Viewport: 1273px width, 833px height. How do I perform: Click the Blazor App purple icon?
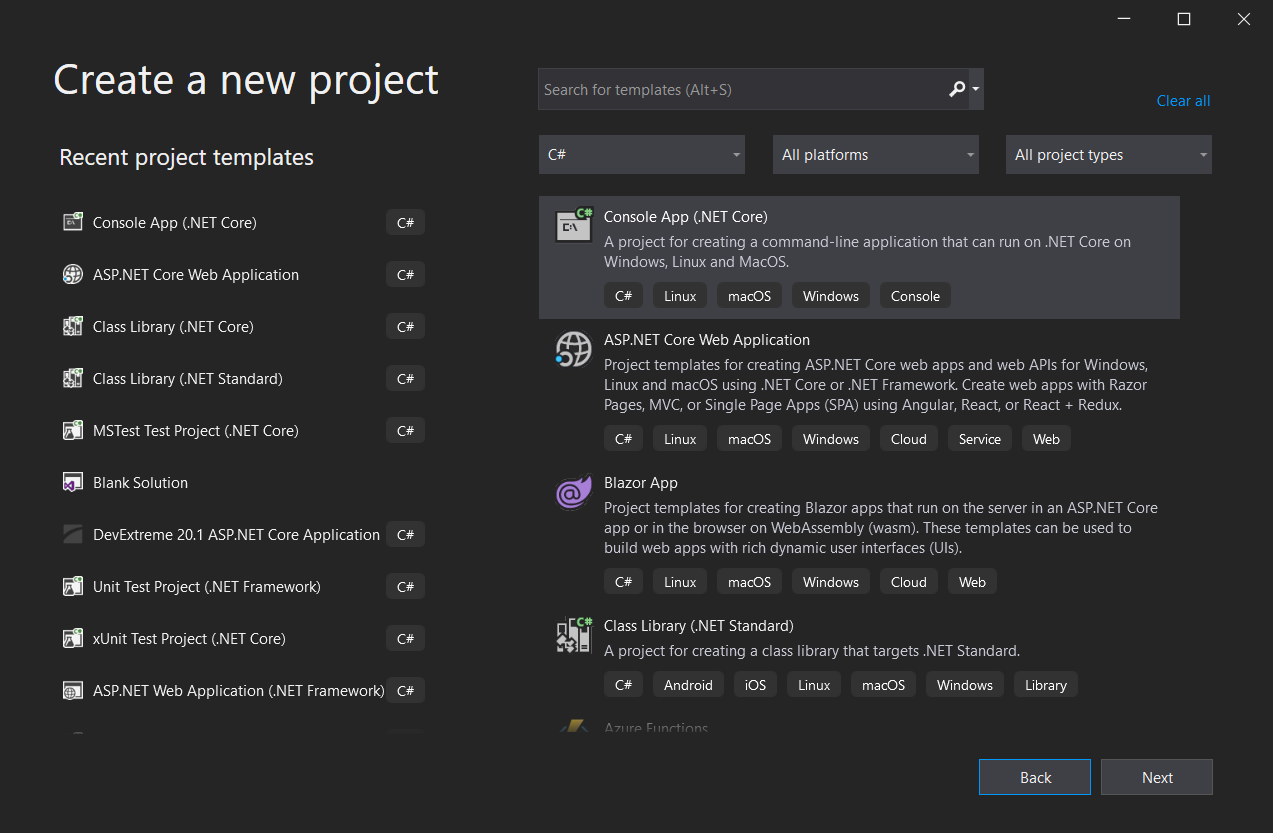click(574, 493)
